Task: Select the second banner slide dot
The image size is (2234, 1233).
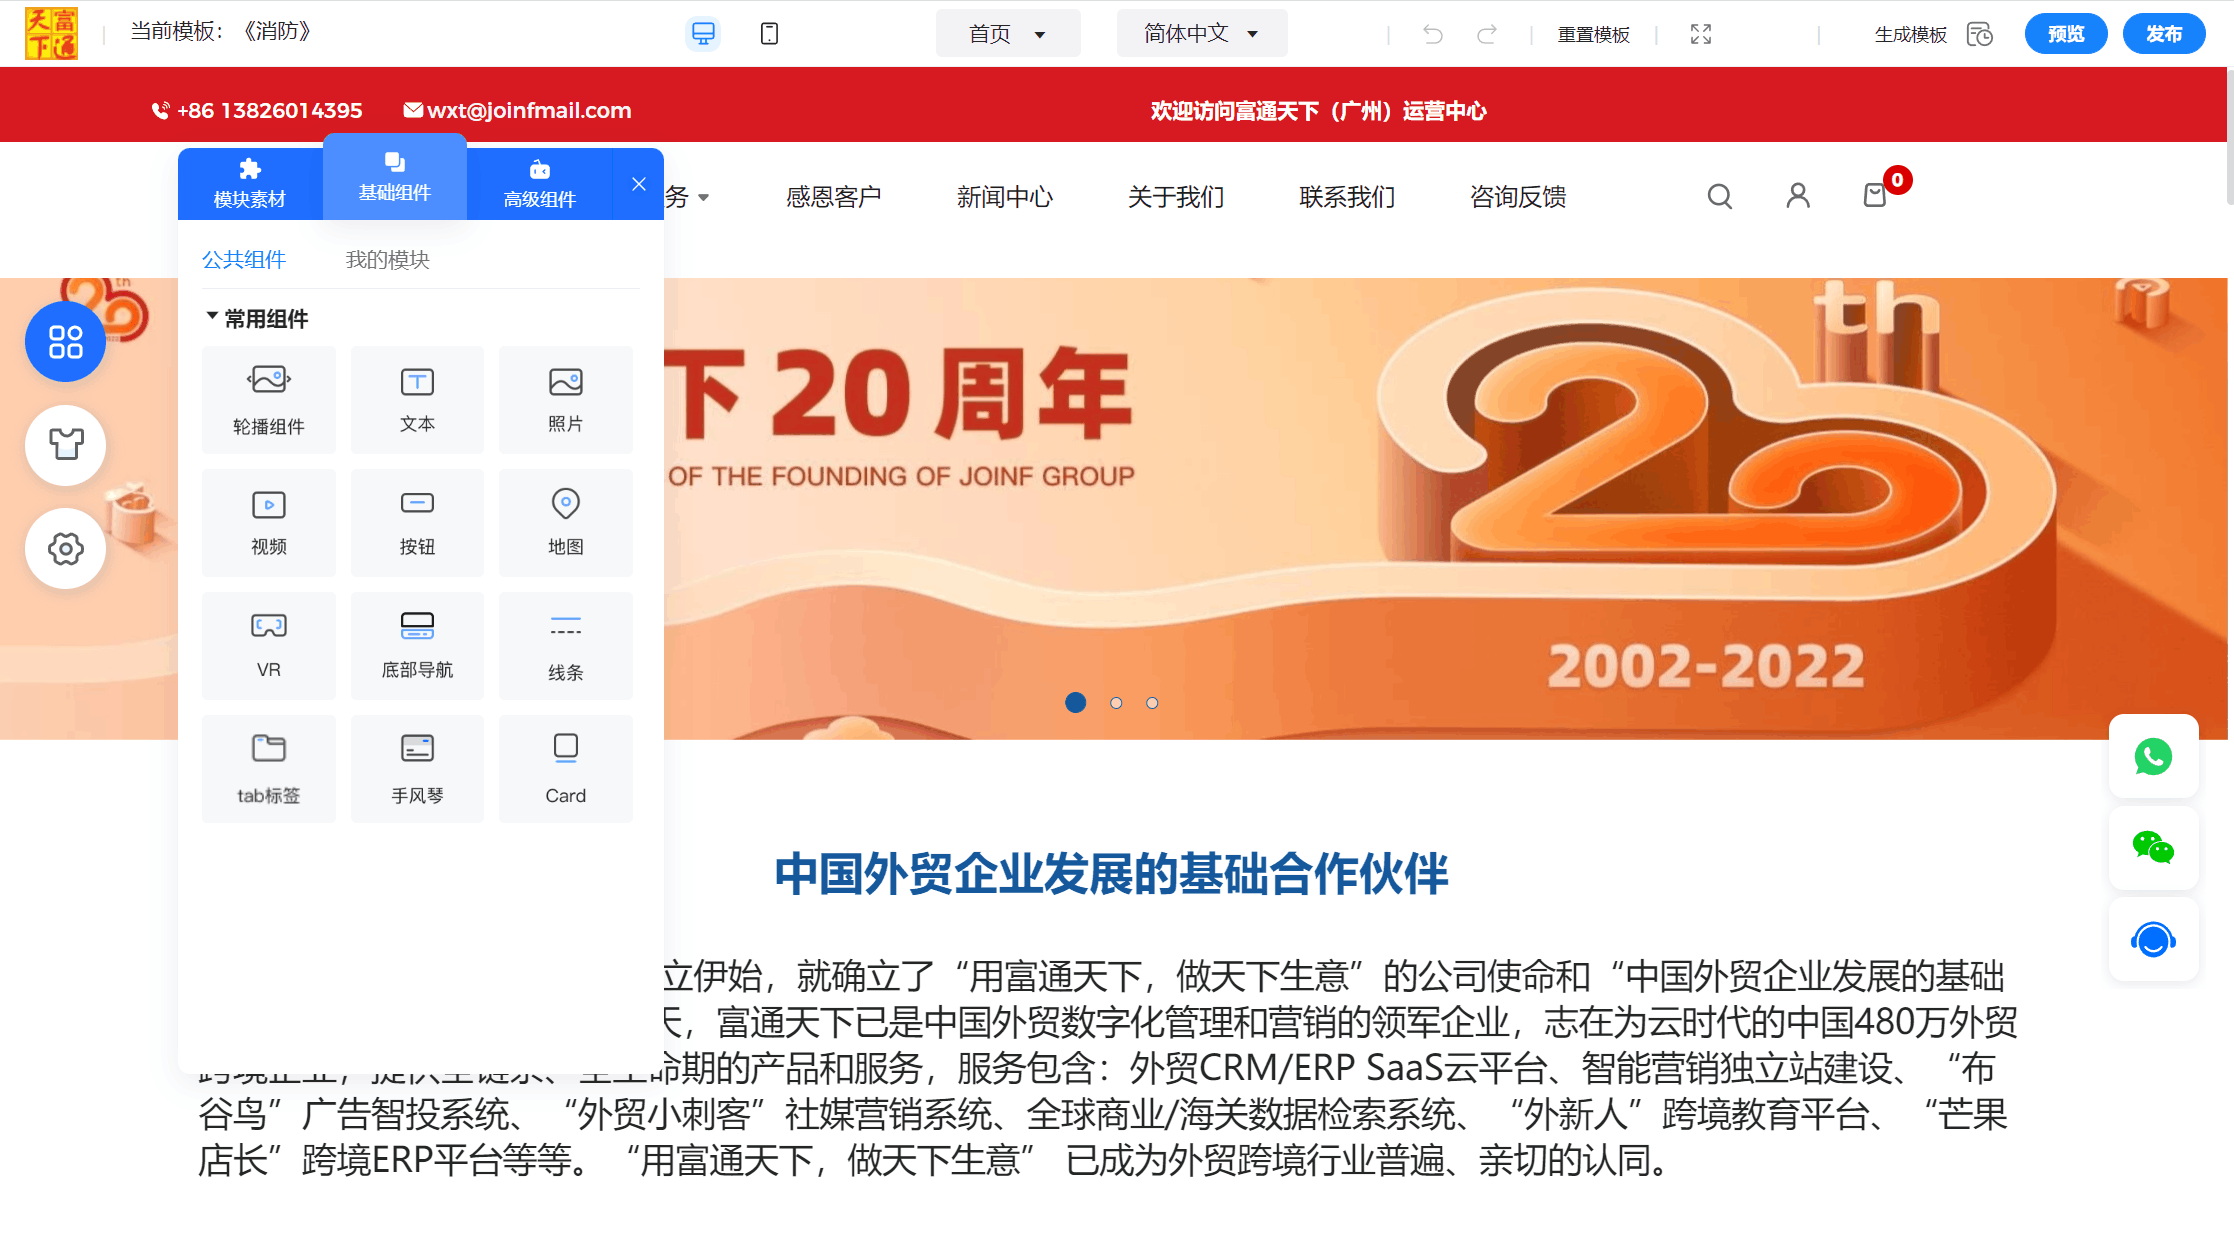Action: (1116, 703)
